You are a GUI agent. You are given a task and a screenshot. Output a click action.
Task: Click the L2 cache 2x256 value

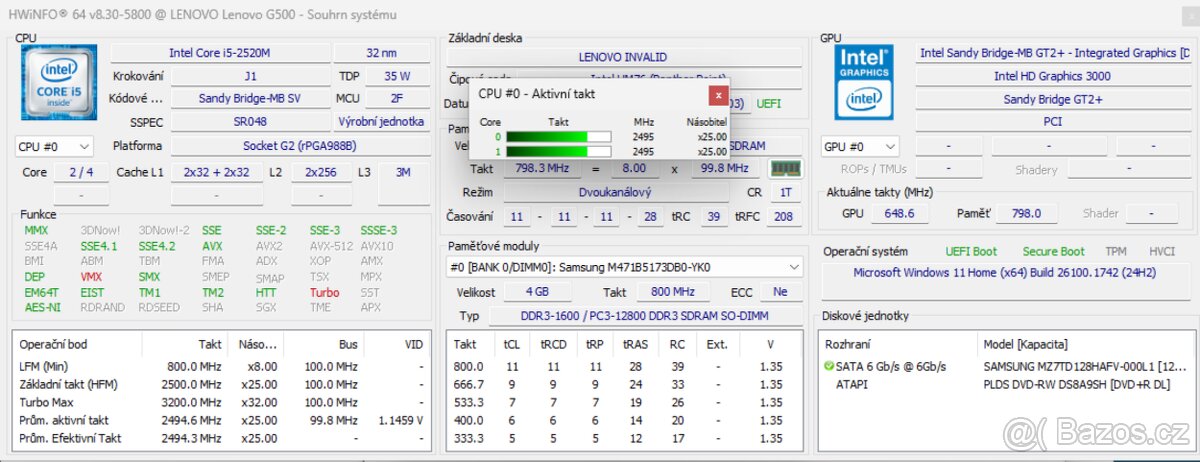(x=321, y=172)
